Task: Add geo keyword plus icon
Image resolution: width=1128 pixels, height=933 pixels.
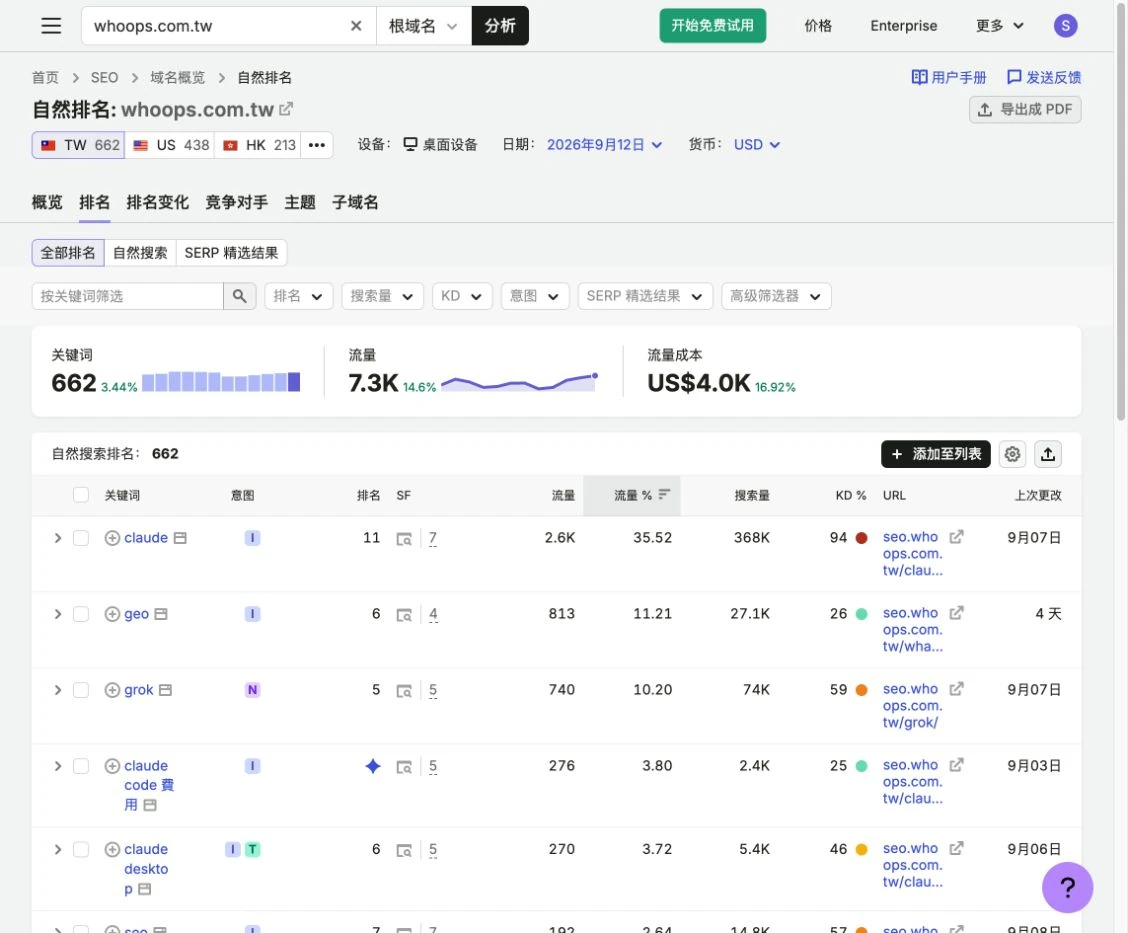Action: [x=112, y=614]
